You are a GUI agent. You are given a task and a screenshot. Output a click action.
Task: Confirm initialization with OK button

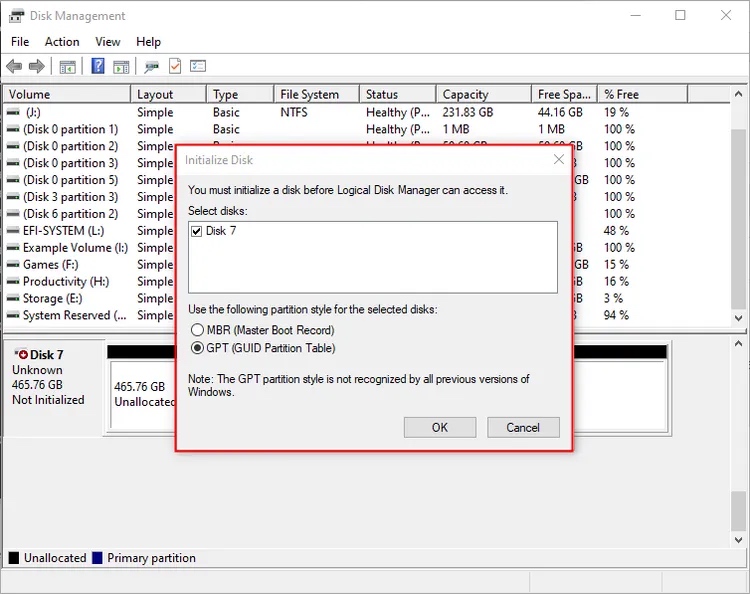tap(440, 428)
